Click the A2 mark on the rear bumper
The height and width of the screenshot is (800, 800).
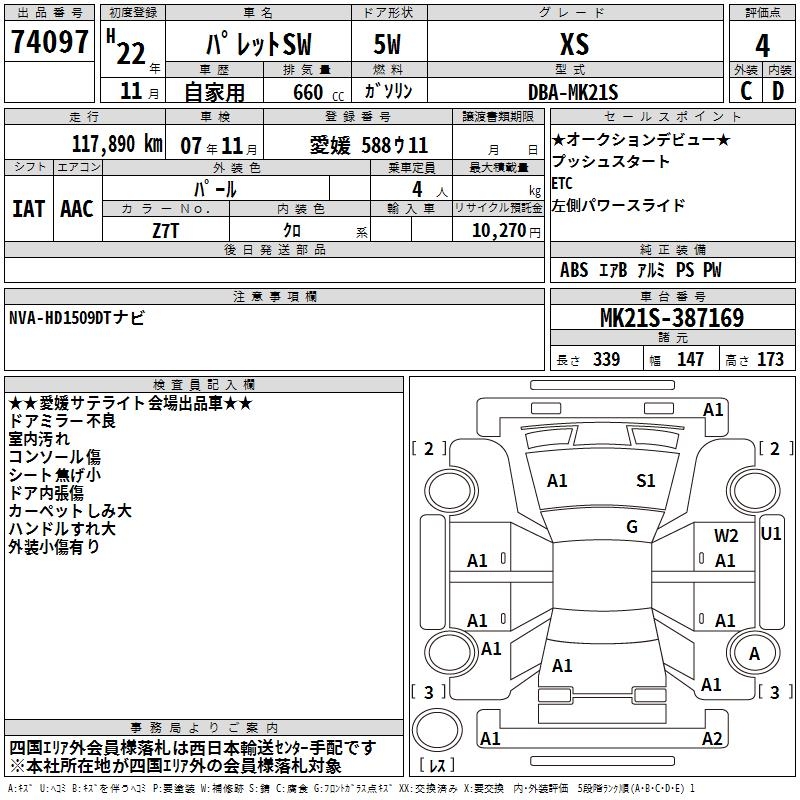(x=712, y=738)
